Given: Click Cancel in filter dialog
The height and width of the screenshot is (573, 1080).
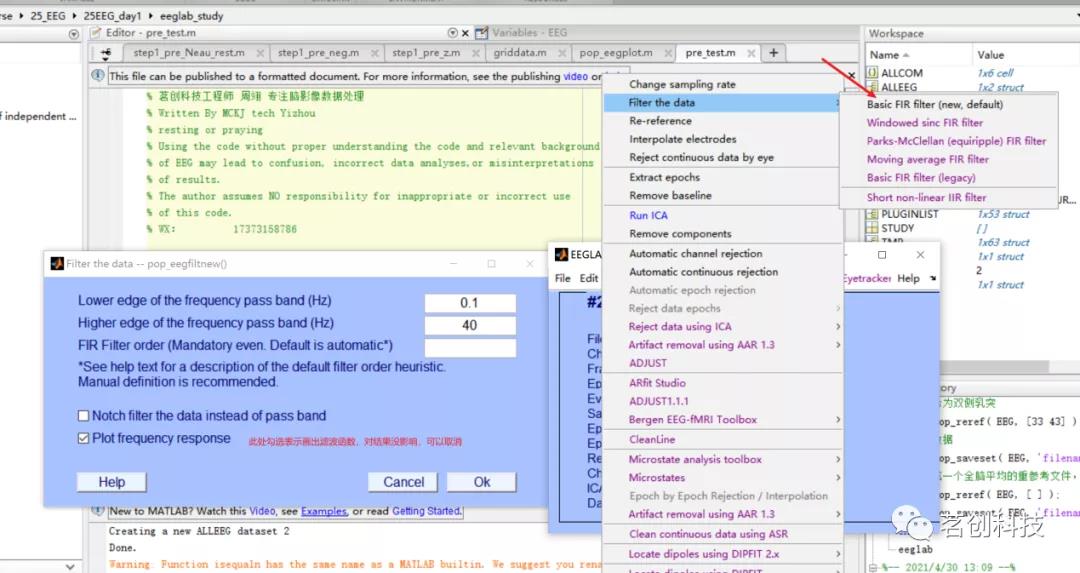Looking at the screenshot, I should pyautogui.click(x=404, y=482).
